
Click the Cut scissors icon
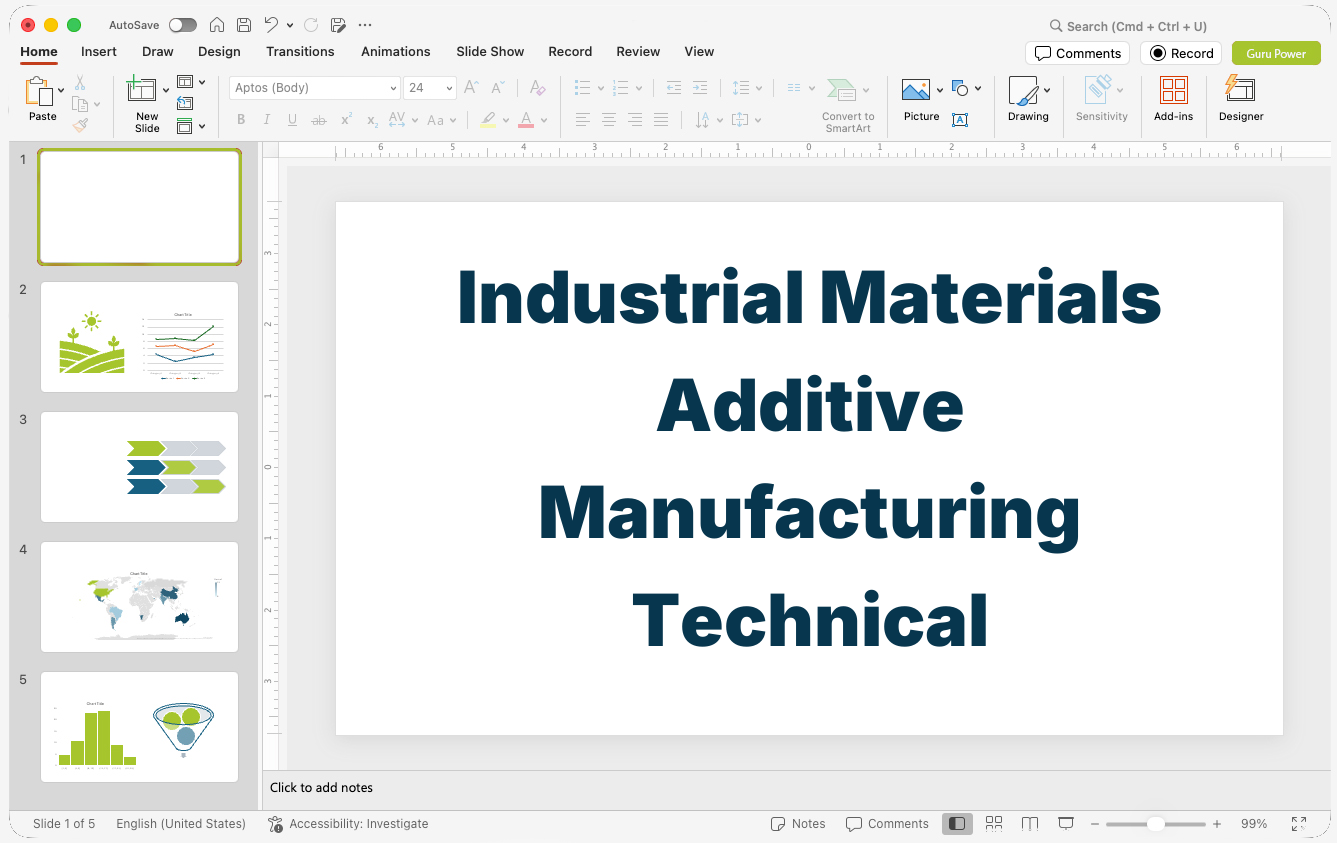(80, 83)
